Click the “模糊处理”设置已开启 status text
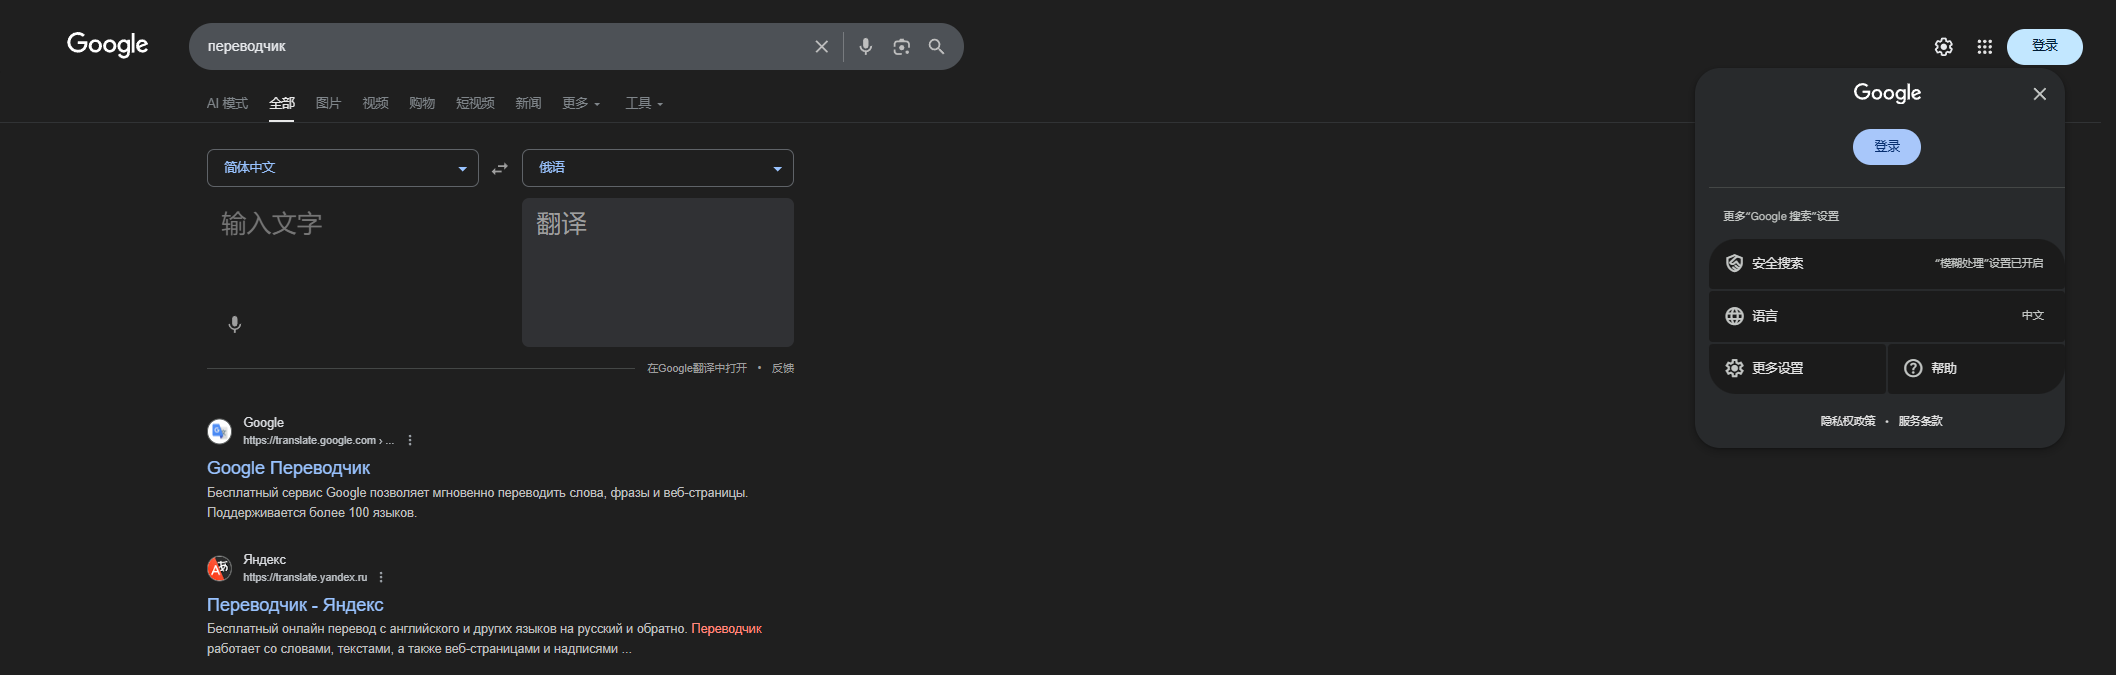2116x675 pixels. click(x=1989, y=264)
